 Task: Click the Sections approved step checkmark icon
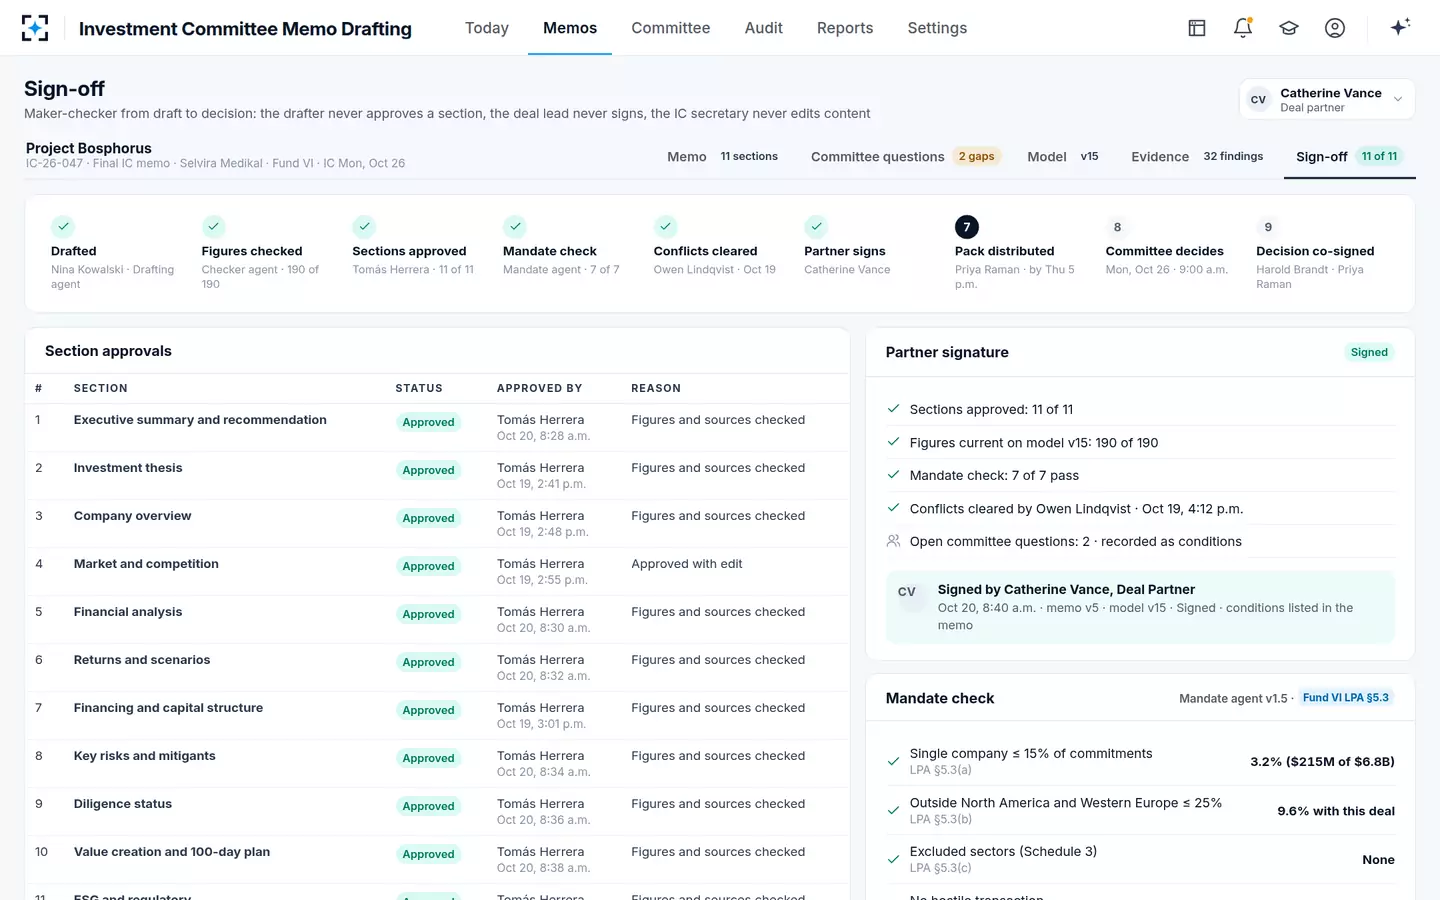[x=364, y=227]
